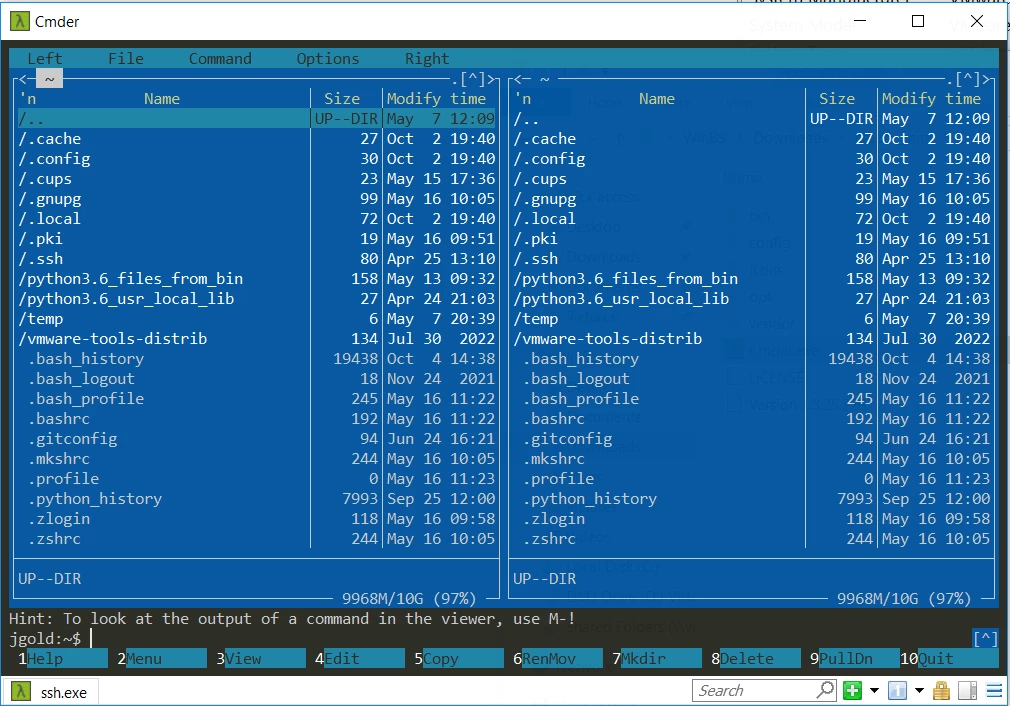The image size is (1010, 706).
Task: Select the ssh.exe console tab
Action: pyautogui.click(x=50, y=692)
